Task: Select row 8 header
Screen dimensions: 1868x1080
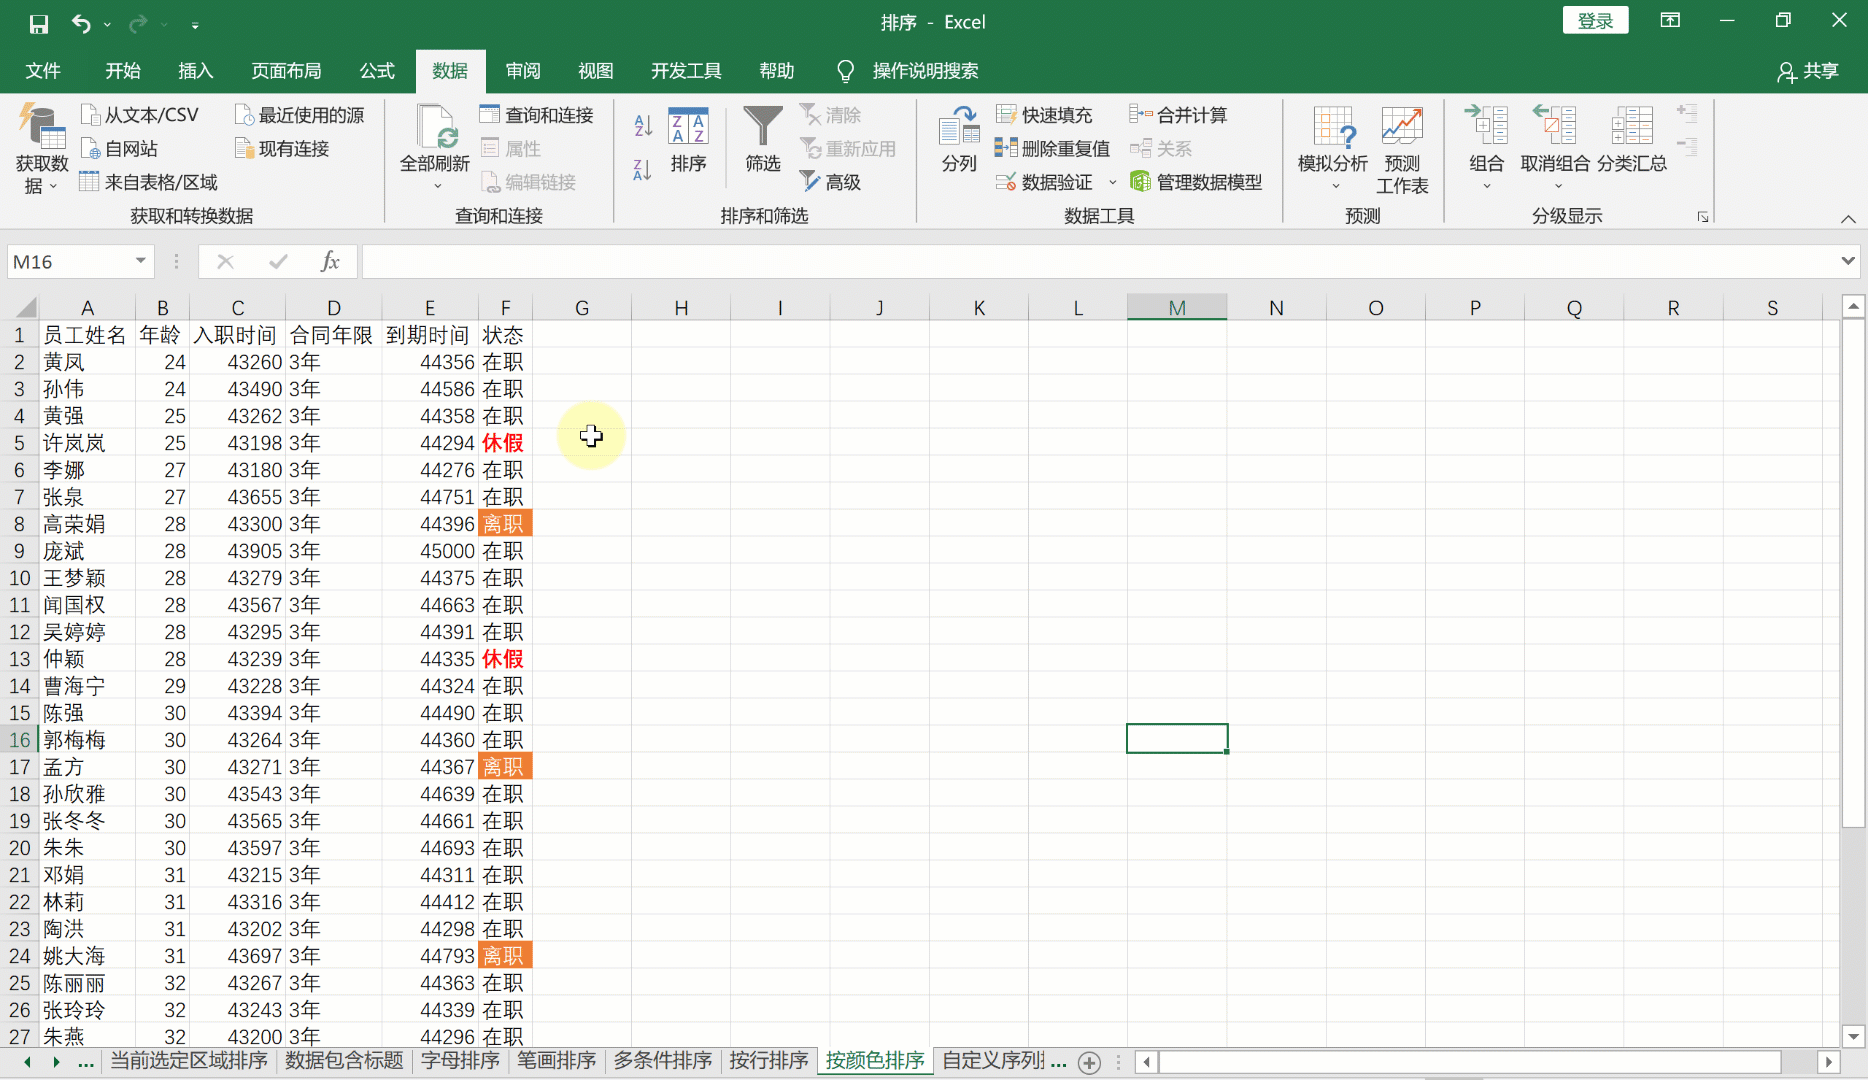Action: pos(19,524)
